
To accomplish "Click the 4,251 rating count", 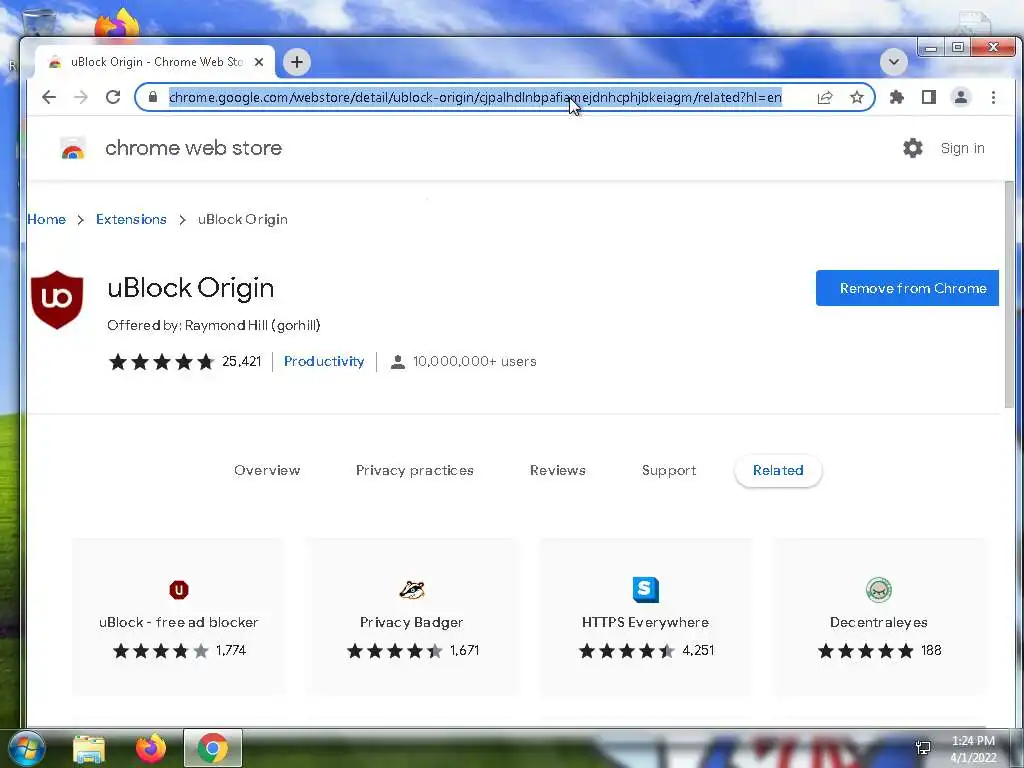I will pos(698,650).
